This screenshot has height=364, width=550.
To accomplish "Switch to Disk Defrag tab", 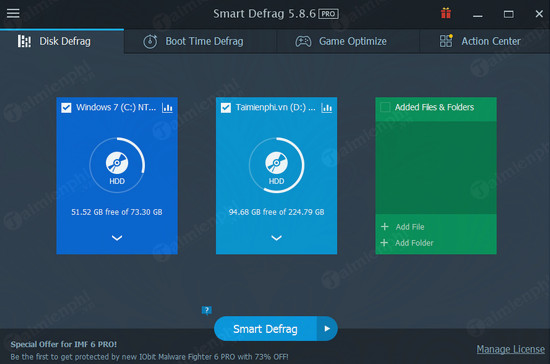I will click(x=62, y=41).
